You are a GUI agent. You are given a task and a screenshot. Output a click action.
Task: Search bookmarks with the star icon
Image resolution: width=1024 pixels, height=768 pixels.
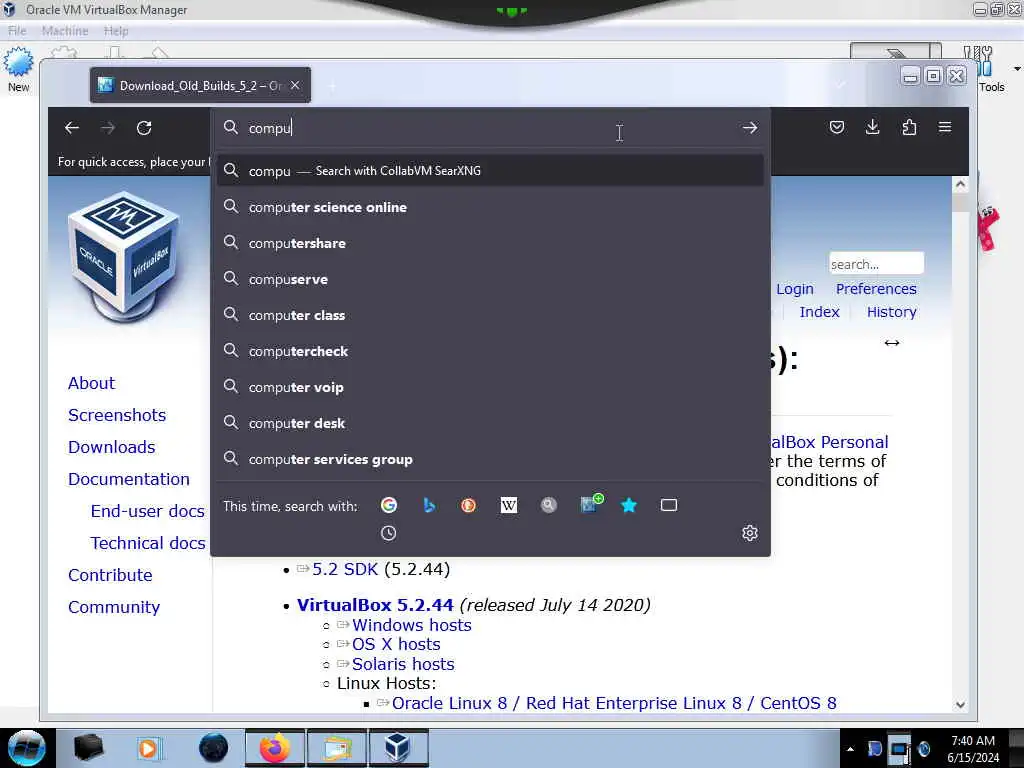(x=629, y=505)
